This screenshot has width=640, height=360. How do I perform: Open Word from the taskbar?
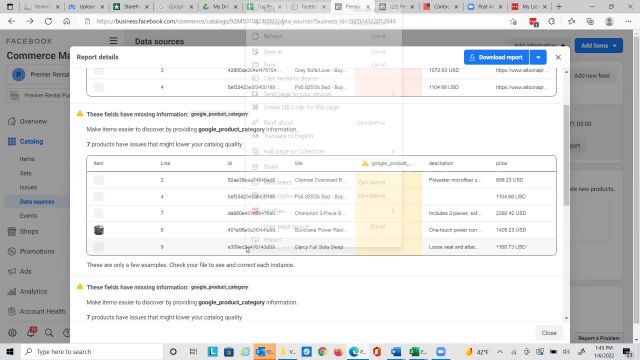point(396,351)
